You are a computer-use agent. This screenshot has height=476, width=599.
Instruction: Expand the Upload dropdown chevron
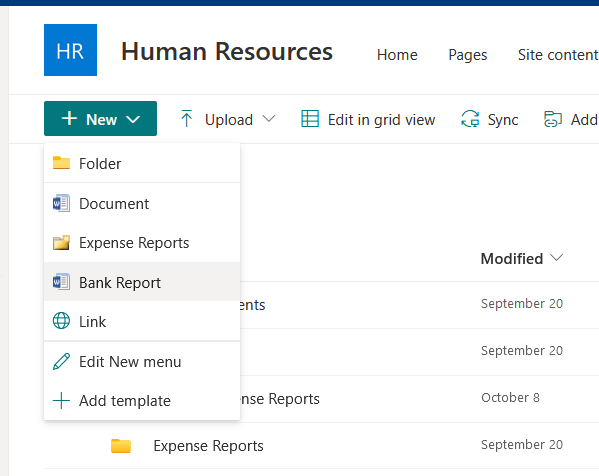[x=269, y=119]
